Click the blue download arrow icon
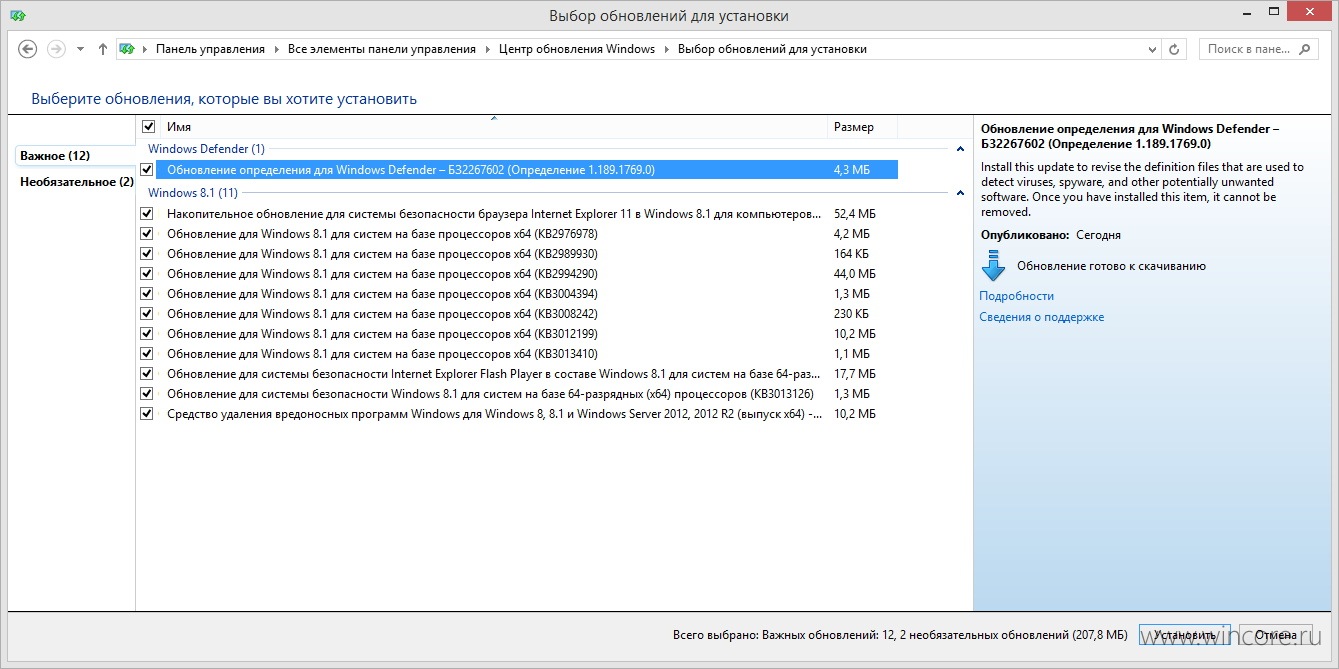 pos(993,266)
